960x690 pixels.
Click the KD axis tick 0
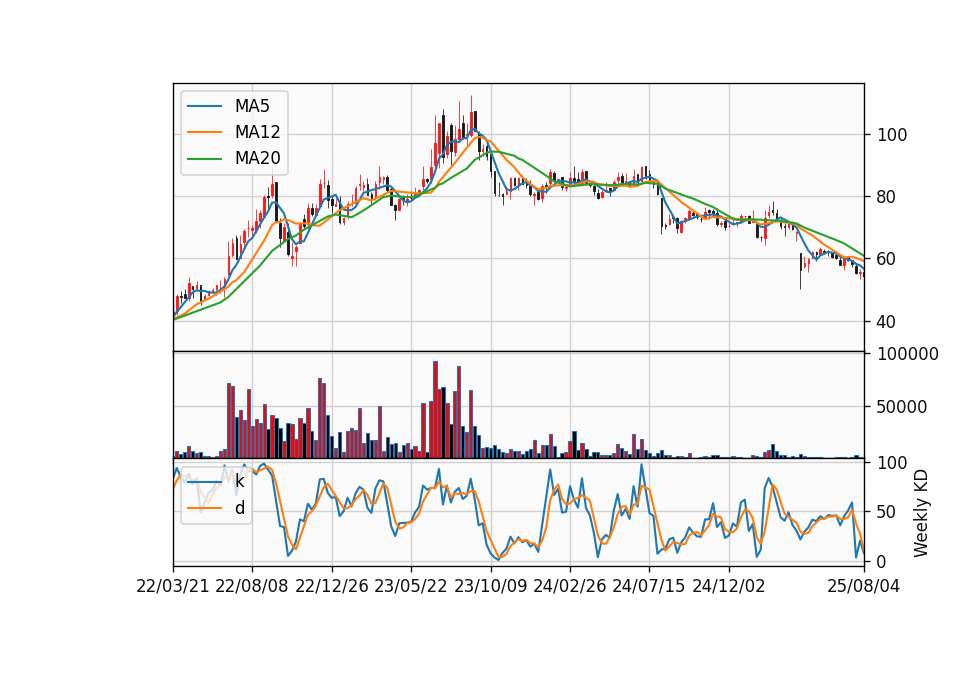click(882, 561)
